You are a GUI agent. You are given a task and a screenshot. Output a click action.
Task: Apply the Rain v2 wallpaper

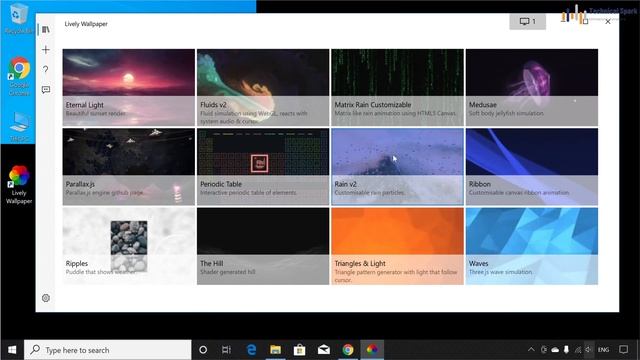397,167
